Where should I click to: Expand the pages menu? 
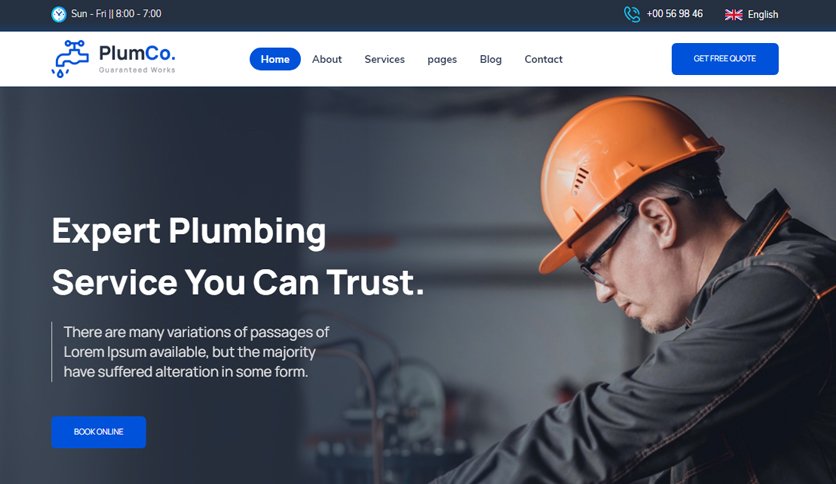tap(442, 60)
